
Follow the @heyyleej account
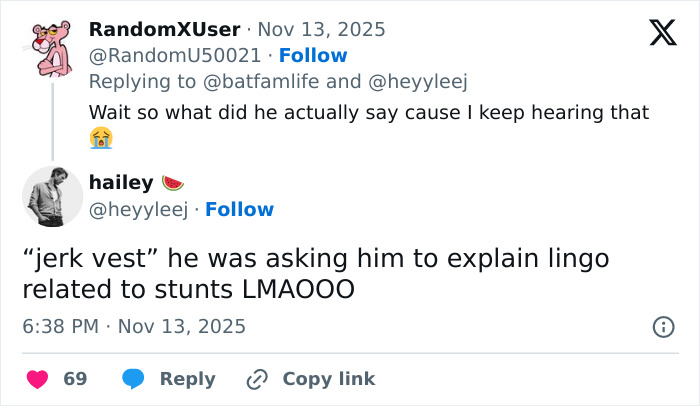239,209
